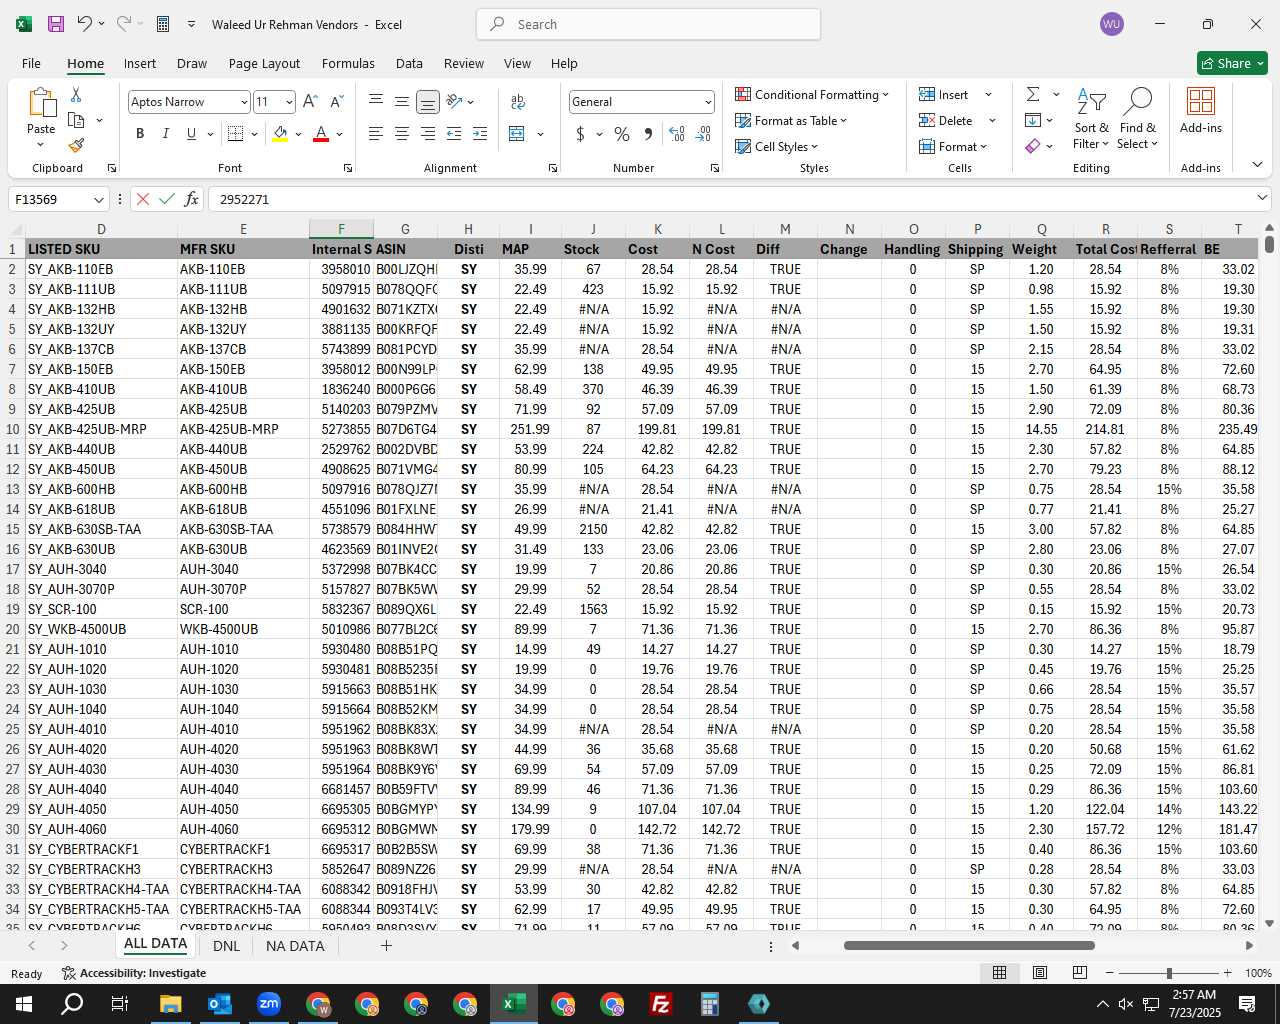Open Zoom app from taskbar
1280x1024 pixels.
[x=269, y=1004]
